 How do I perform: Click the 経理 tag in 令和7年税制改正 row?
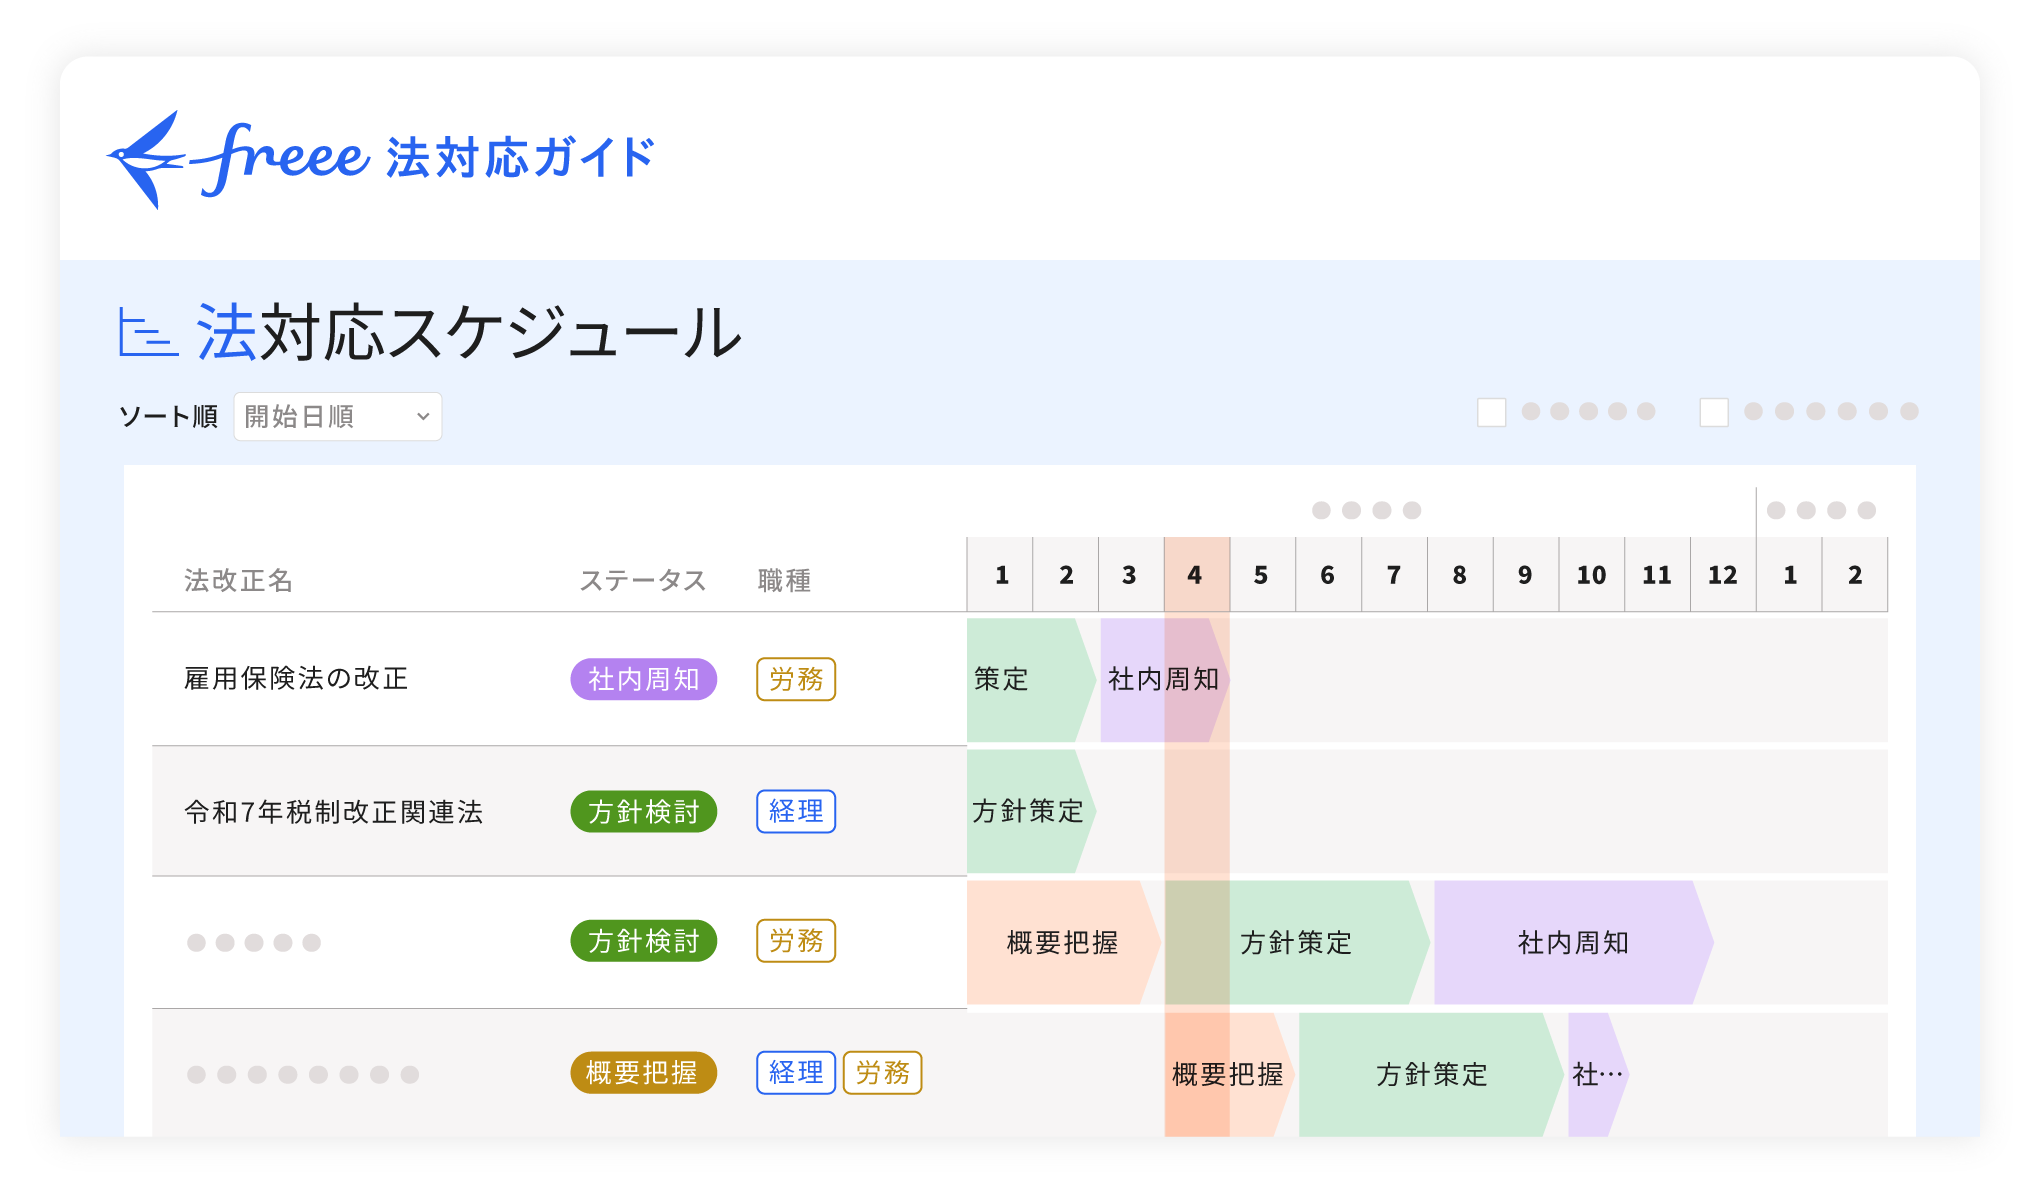pyautogui.click(x=795, y=811)
